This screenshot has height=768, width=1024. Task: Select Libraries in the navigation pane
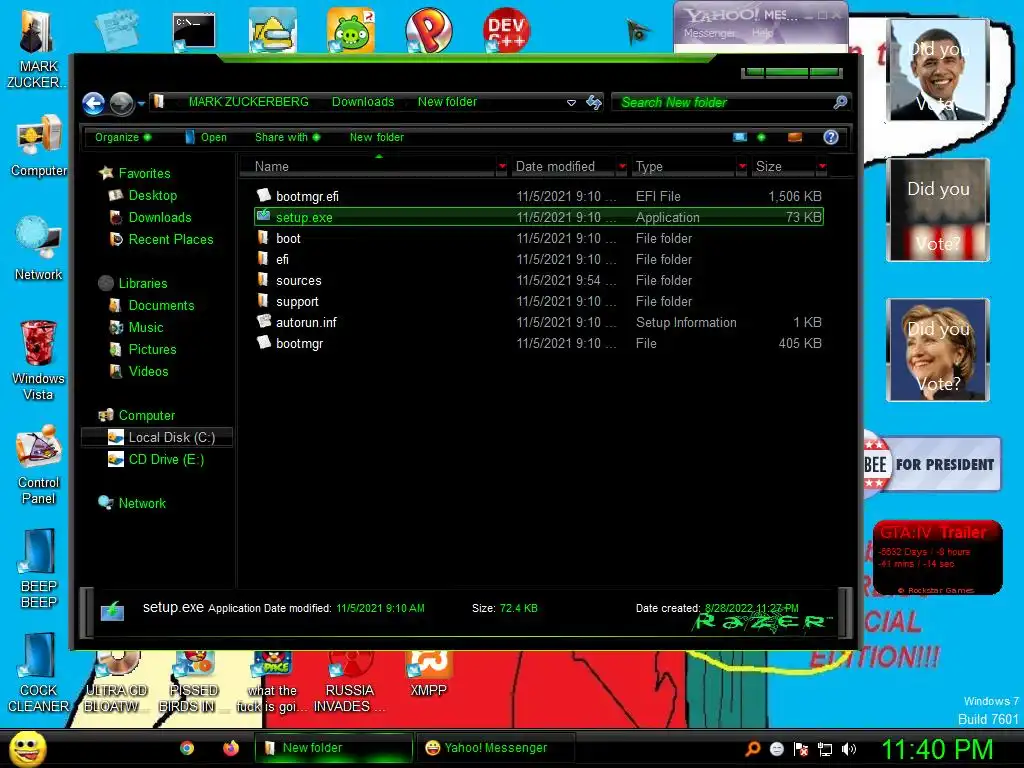[133, 283]
